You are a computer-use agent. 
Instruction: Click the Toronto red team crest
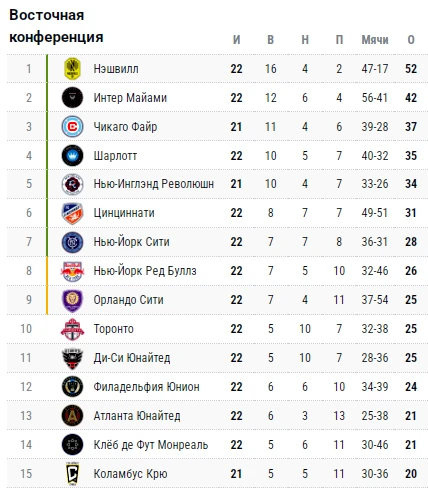(72, 329)
